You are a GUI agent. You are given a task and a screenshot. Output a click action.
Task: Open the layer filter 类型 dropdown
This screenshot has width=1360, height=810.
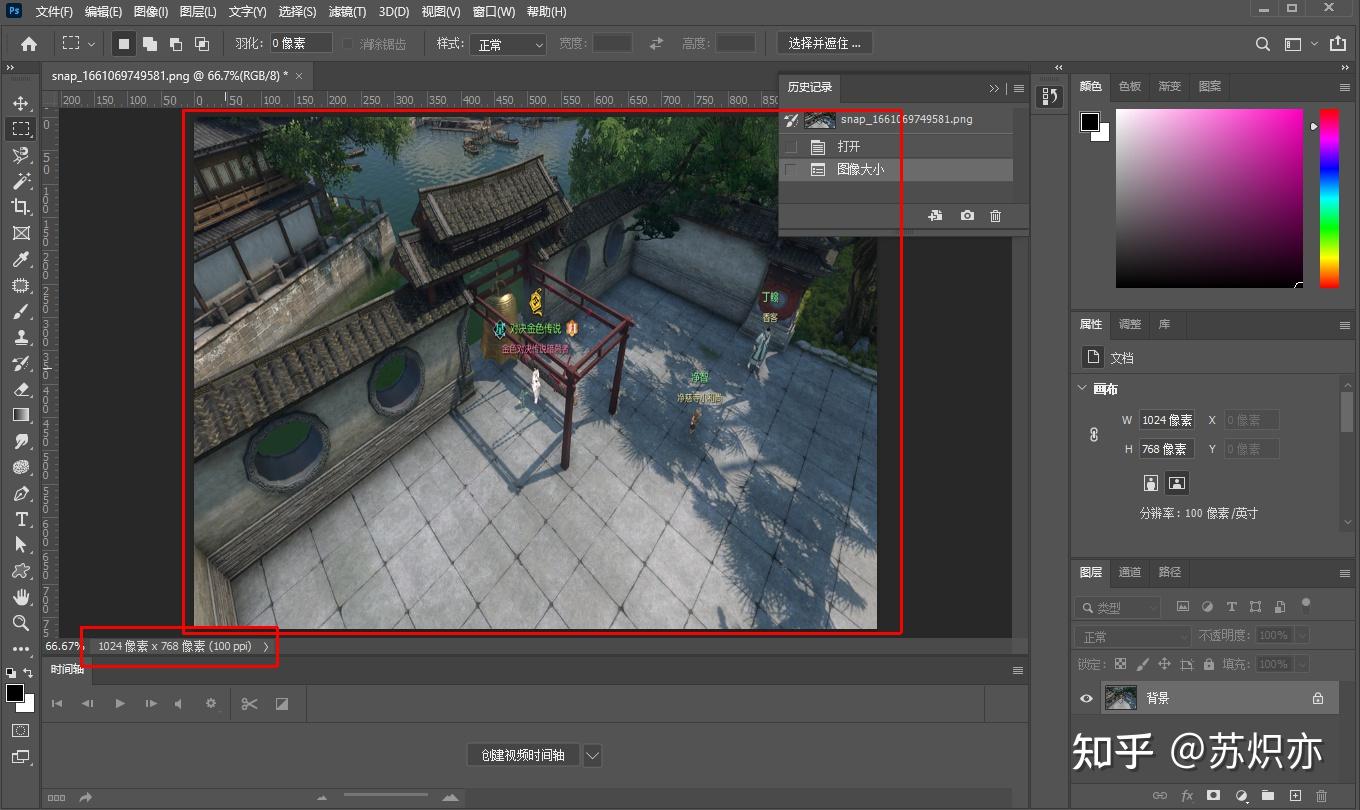click(x=1118, y=607)
